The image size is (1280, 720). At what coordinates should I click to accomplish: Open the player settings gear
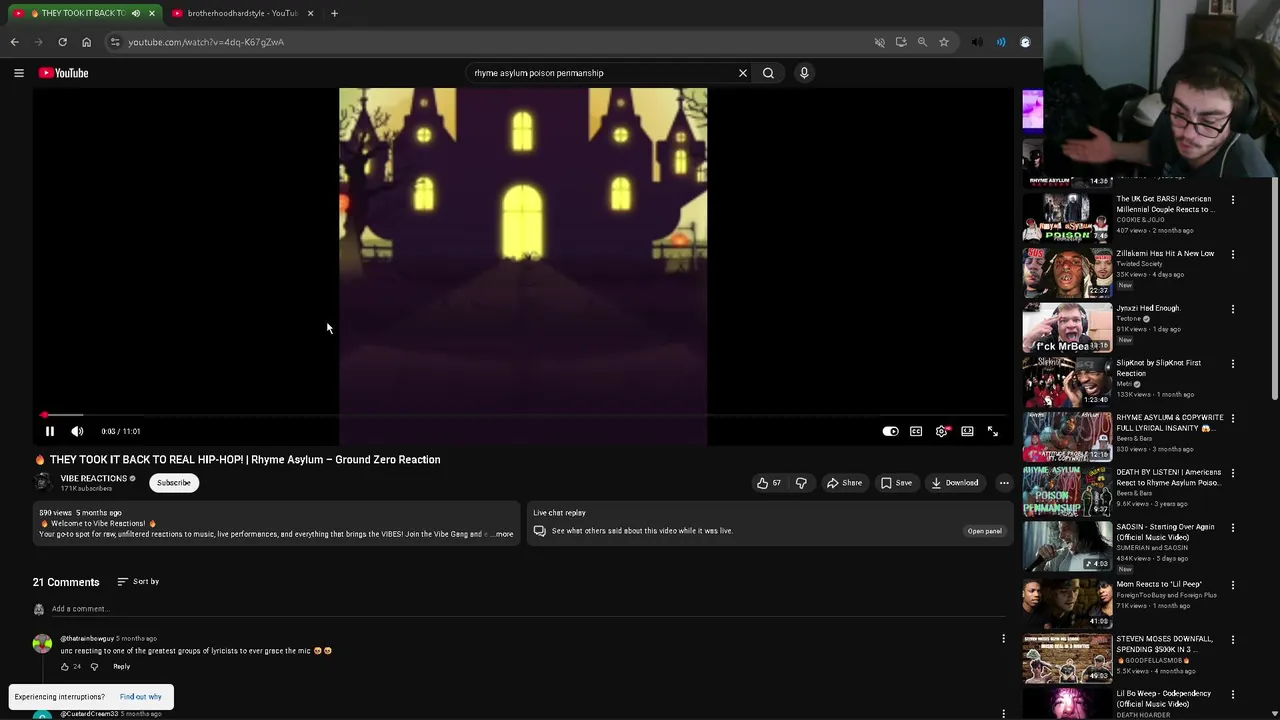click(x=942, y=431)
